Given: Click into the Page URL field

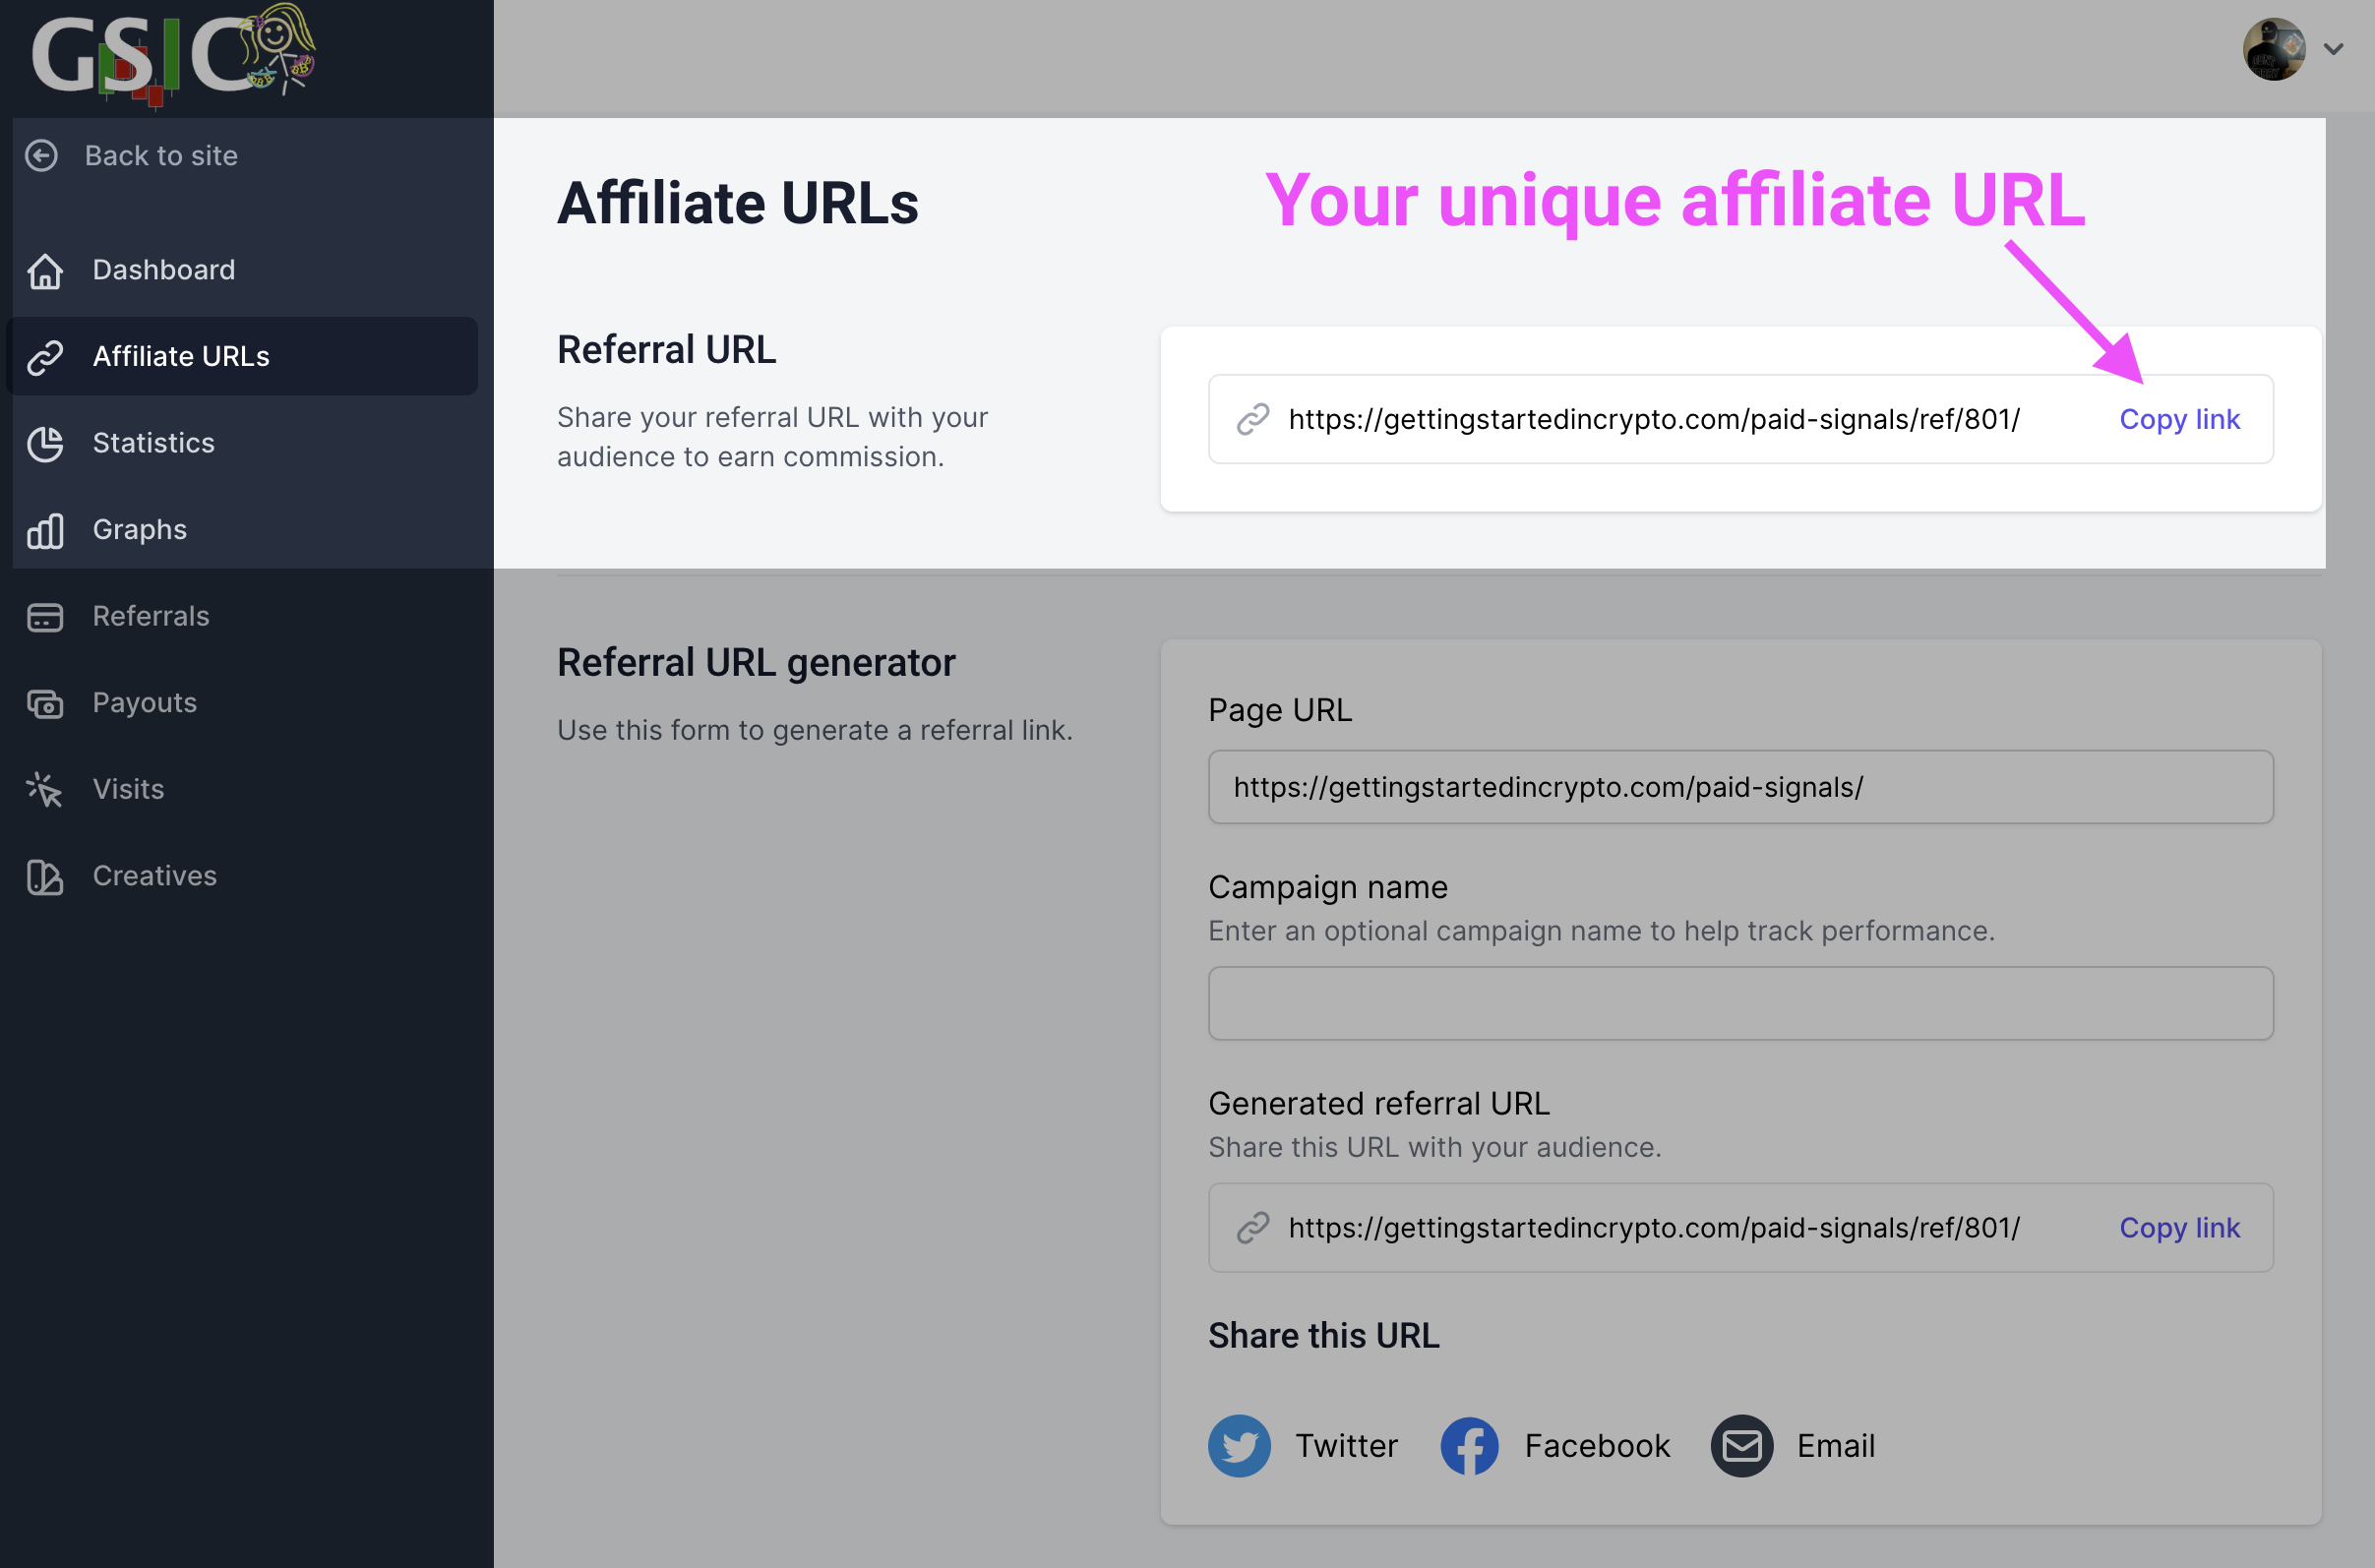Looking at the screenshot, I should (x=1740, y=788).
